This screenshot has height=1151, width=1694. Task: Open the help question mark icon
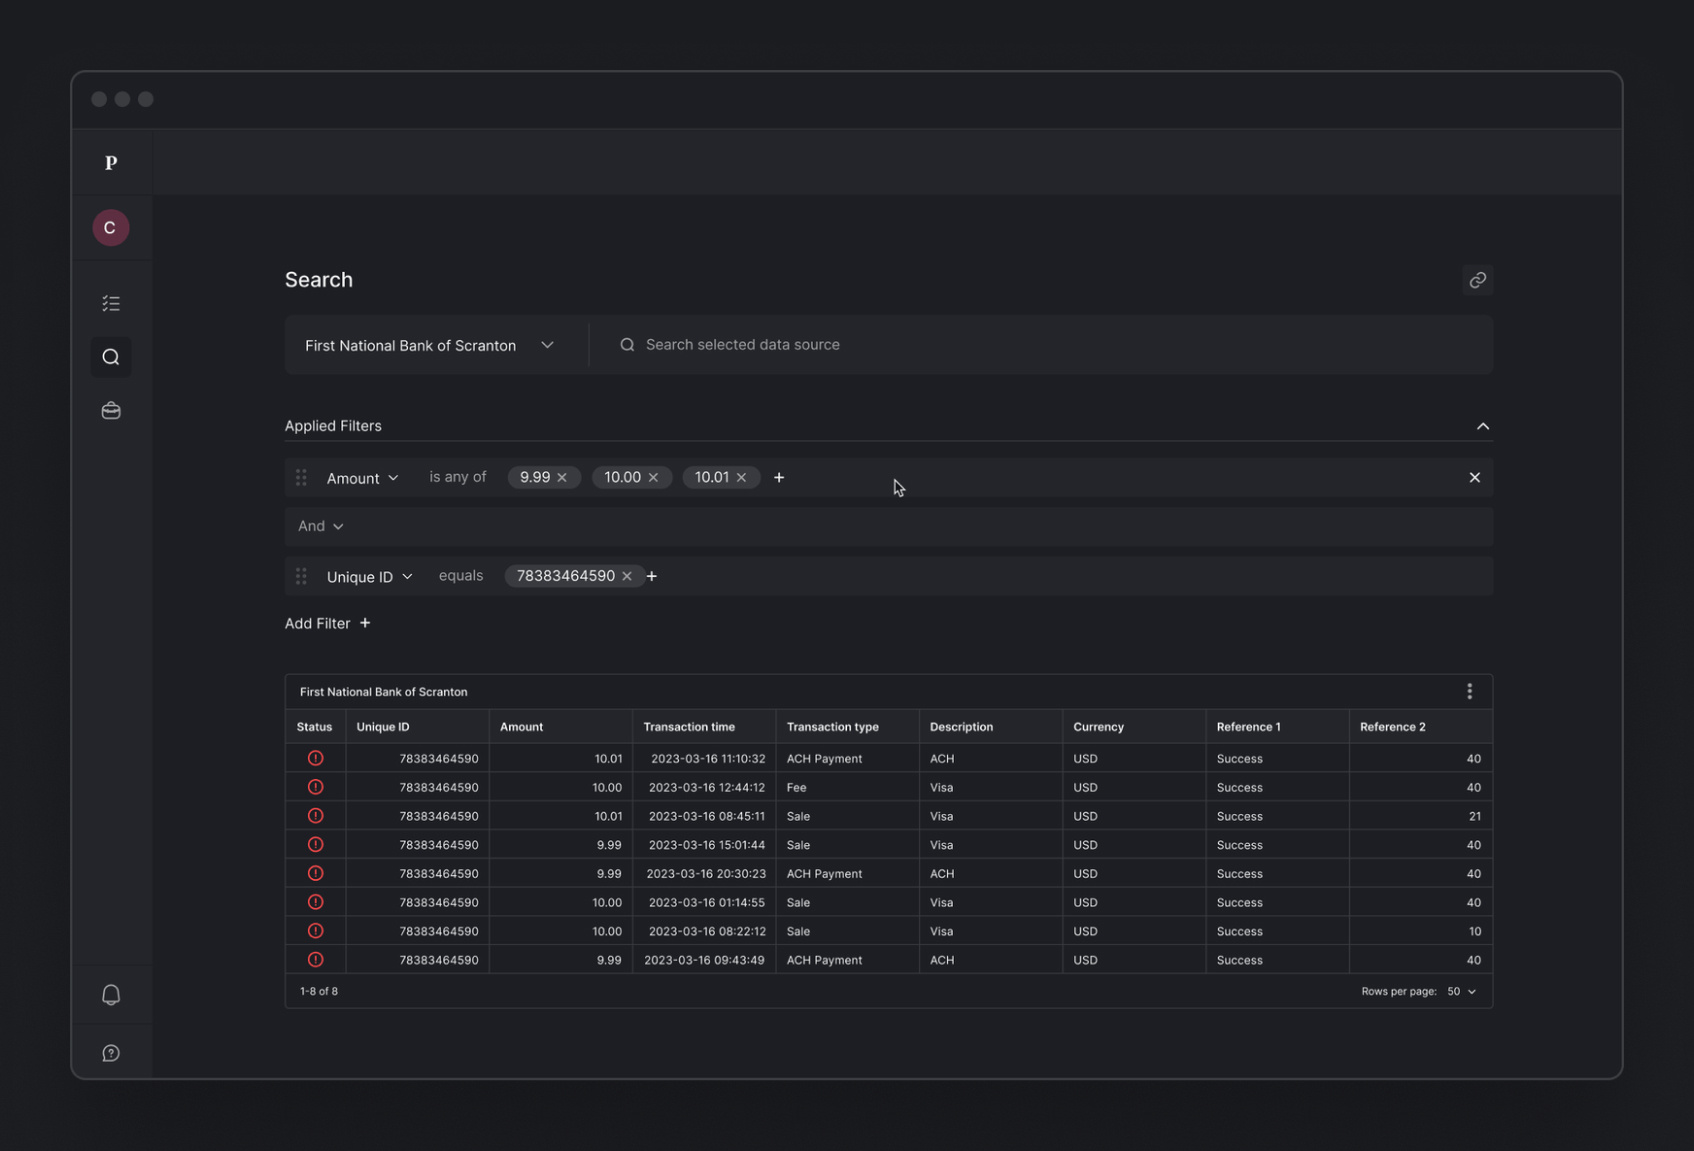click(111, 1053)
